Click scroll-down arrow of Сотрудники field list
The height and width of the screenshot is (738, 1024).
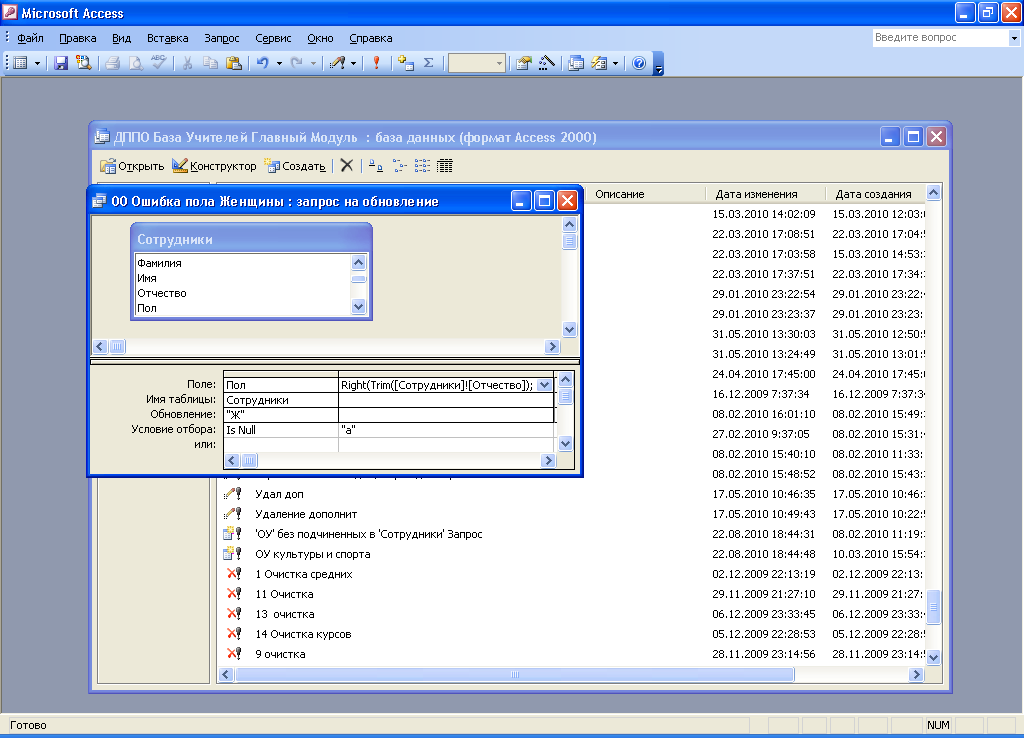[359, 306]
